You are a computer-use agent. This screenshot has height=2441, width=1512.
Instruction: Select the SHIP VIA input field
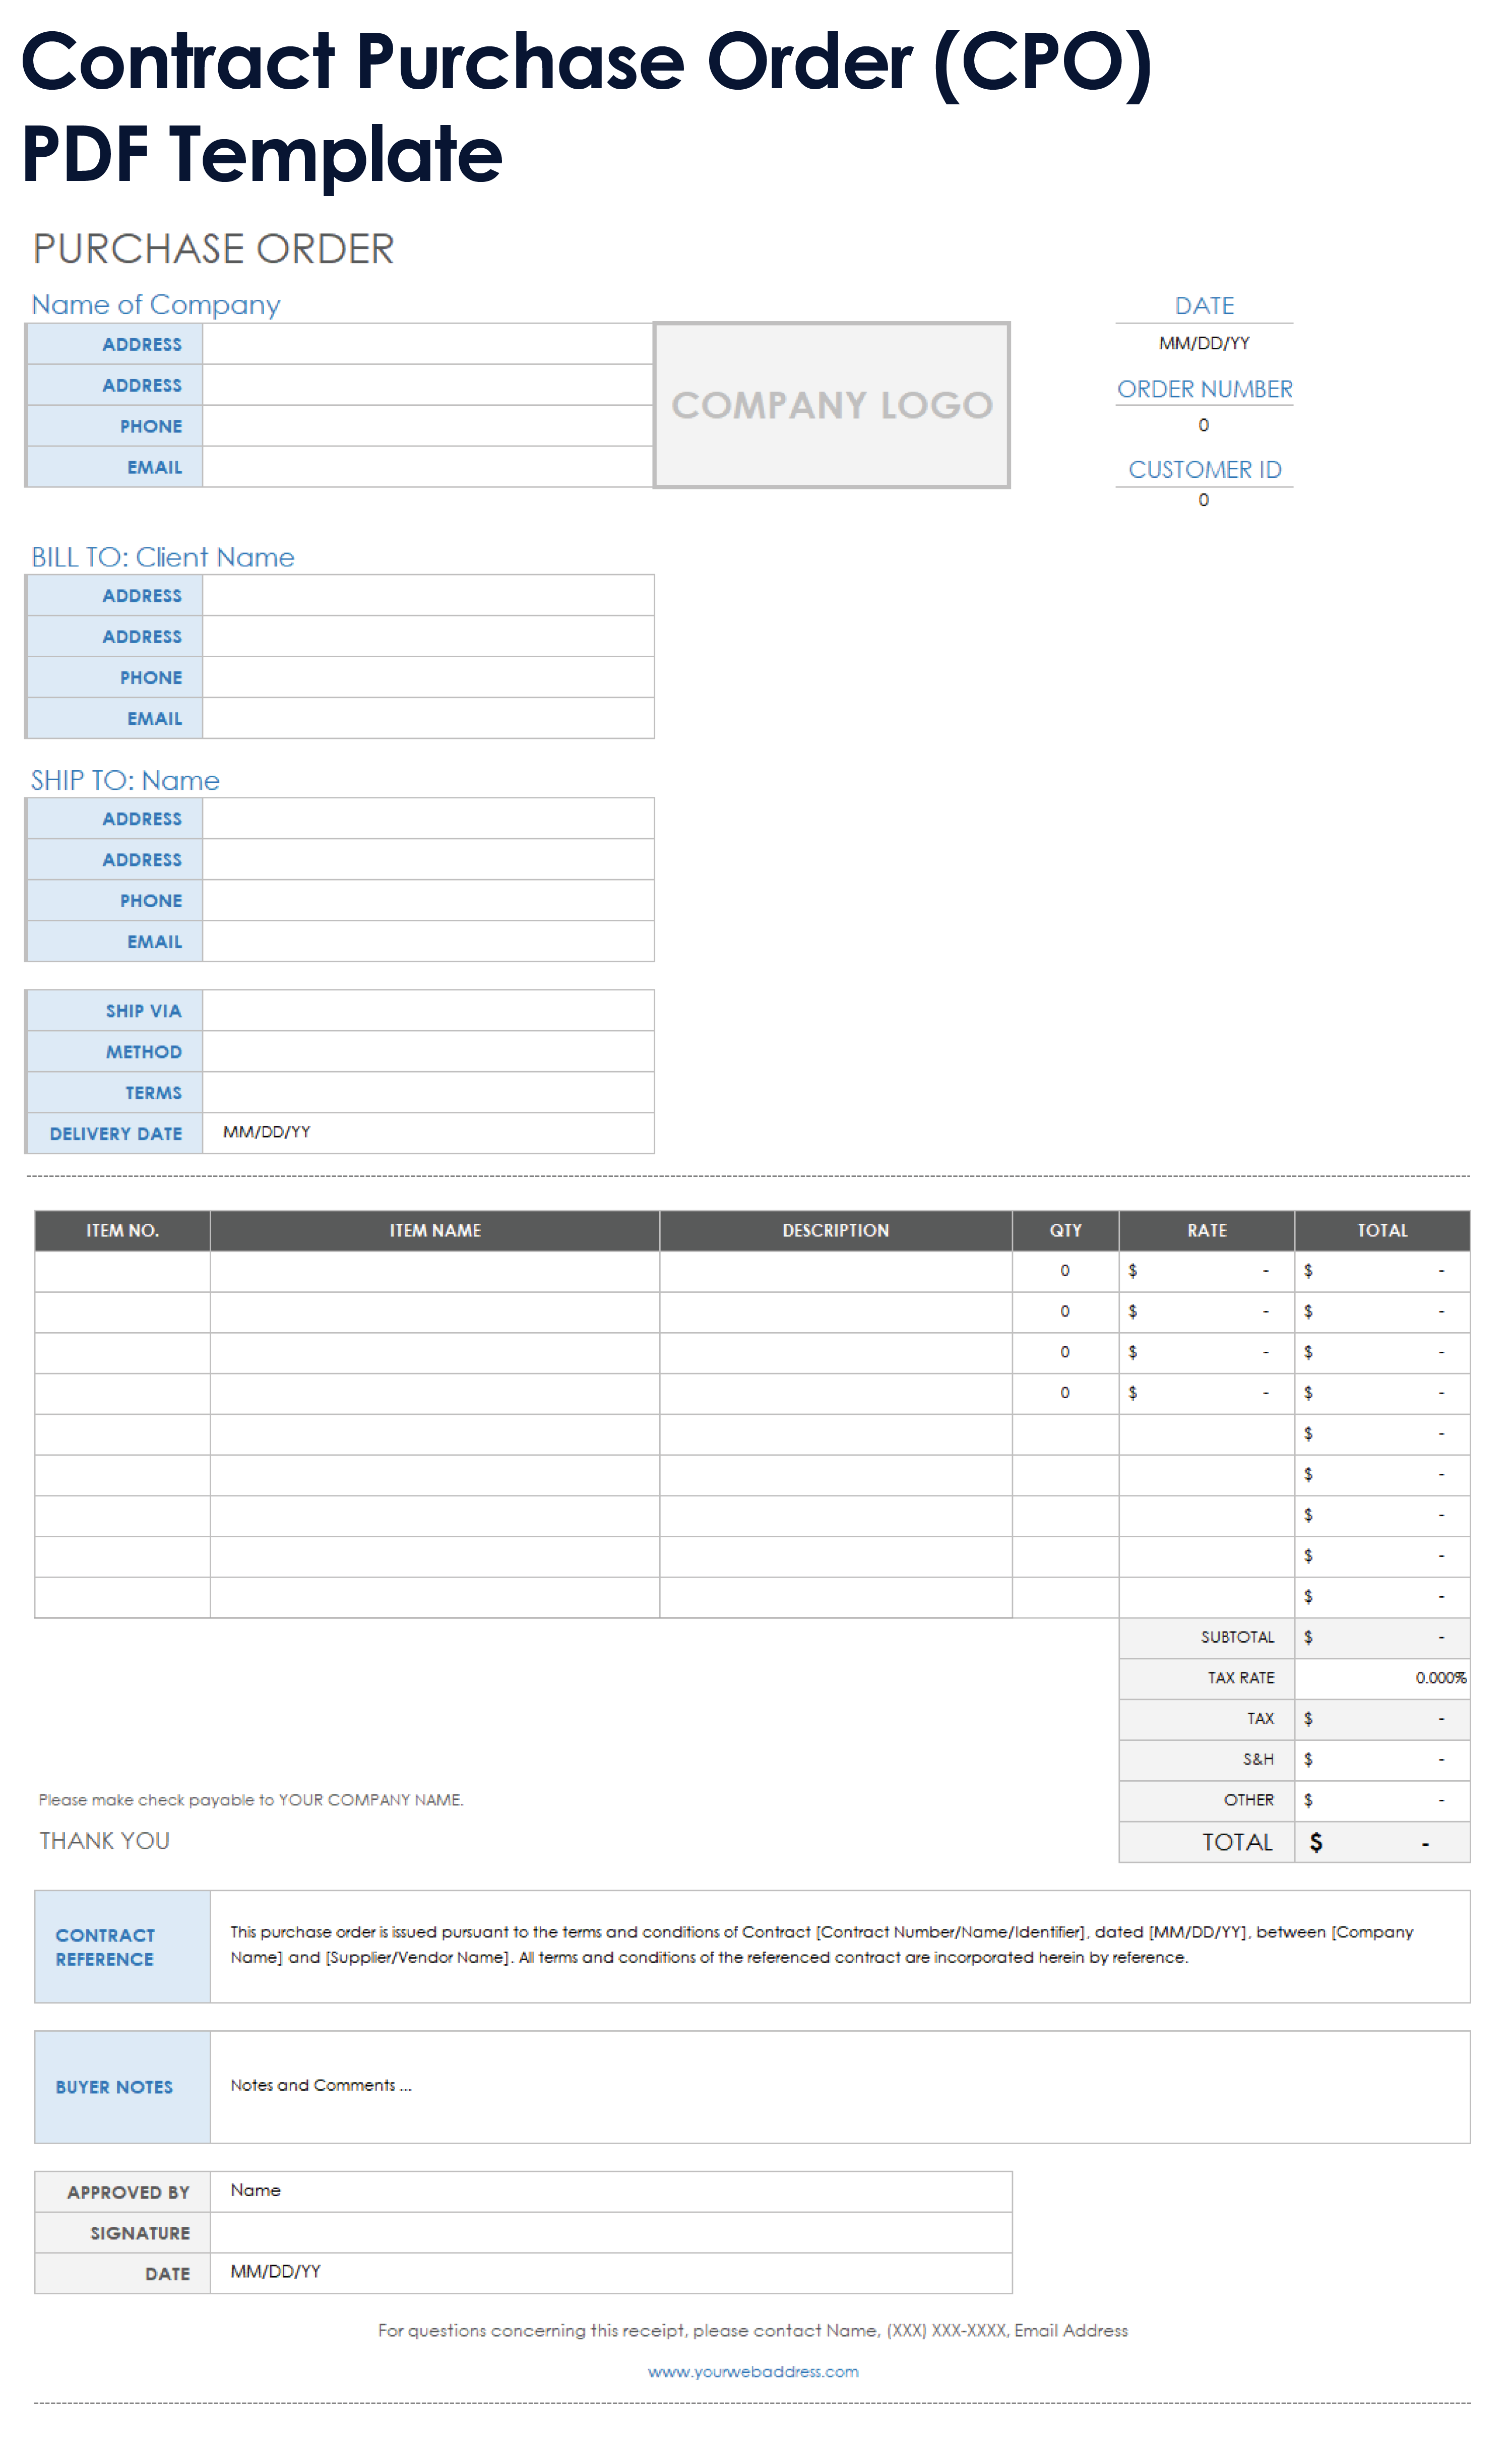tap(427, 1010)
